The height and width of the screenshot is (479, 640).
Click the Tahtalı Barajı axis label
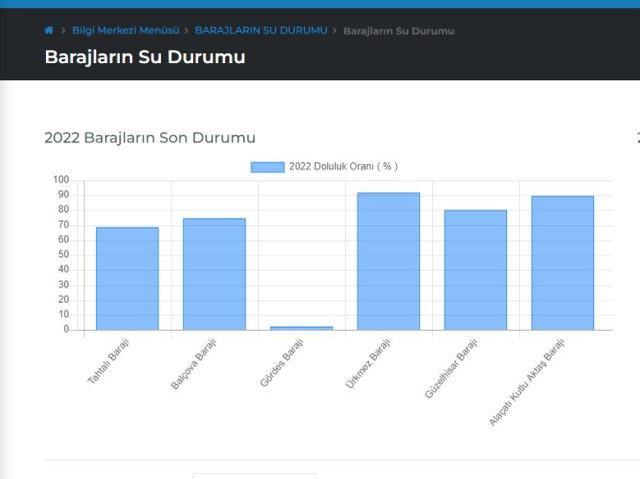tap(108, 361)
